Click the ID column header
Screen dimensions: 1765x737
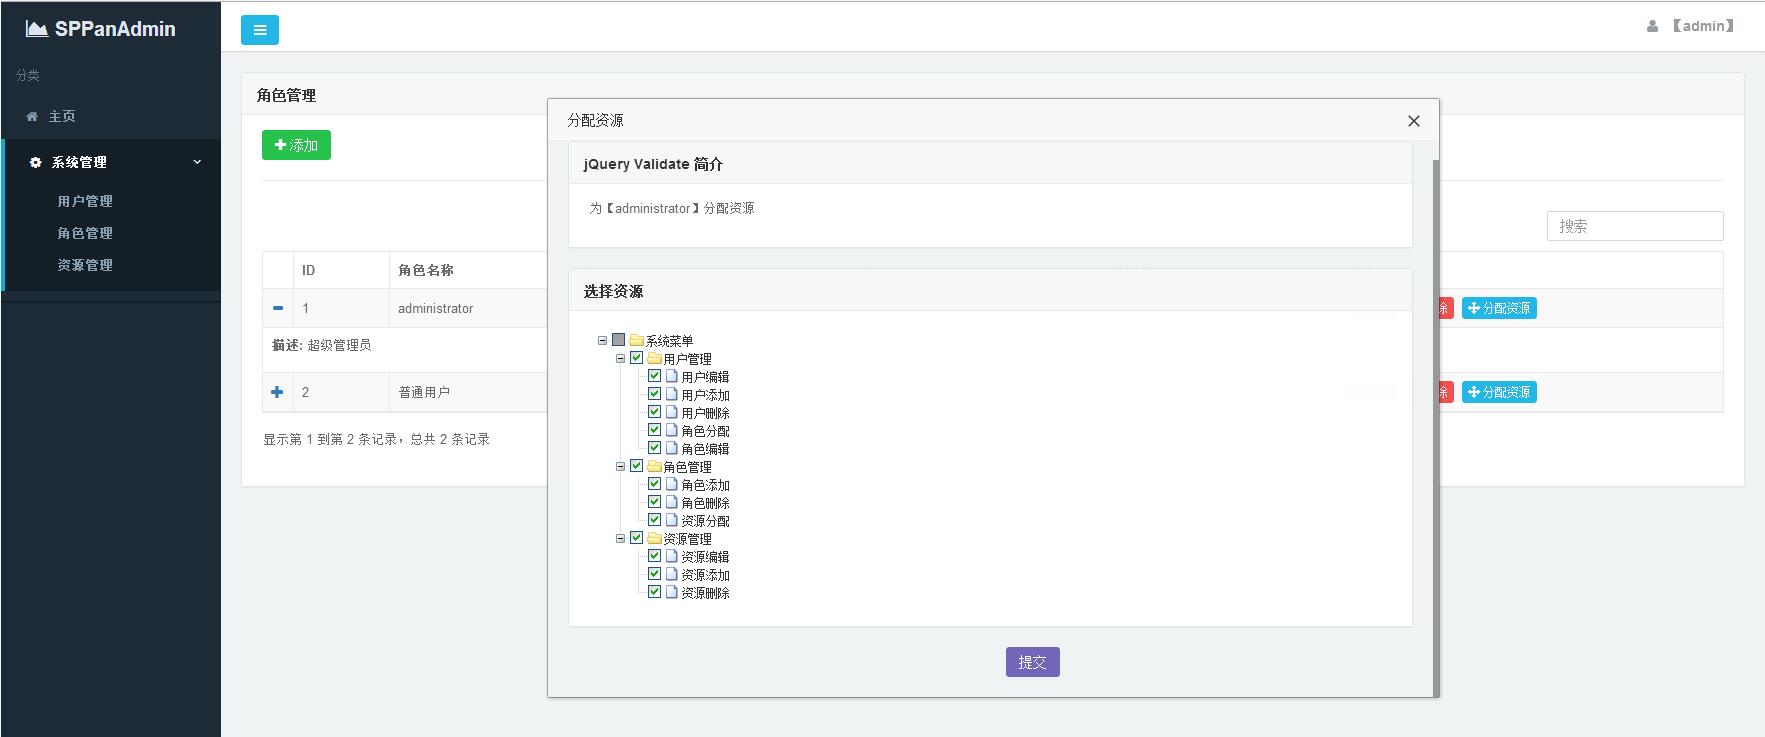point(308,270)
